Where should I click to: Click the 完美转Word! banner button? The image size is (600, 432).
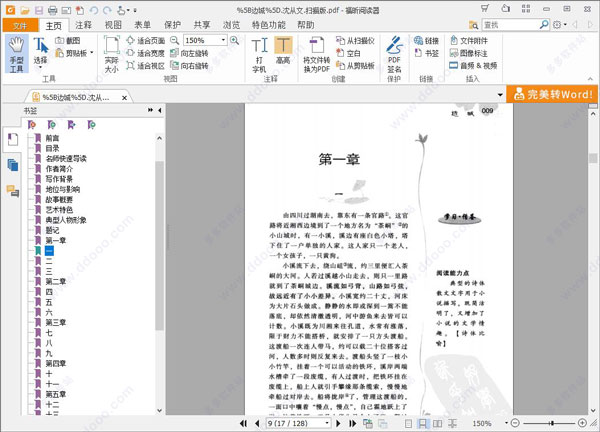click(x=552, y=94)
